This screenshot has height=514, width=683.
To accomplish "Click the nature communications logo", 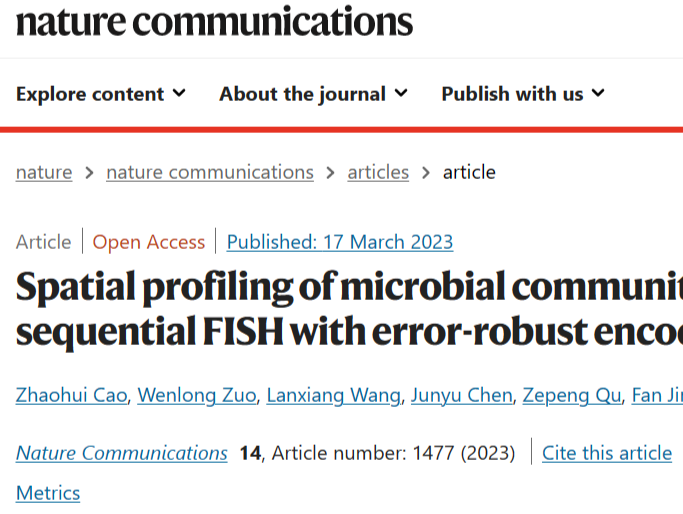I will point(214,21).
